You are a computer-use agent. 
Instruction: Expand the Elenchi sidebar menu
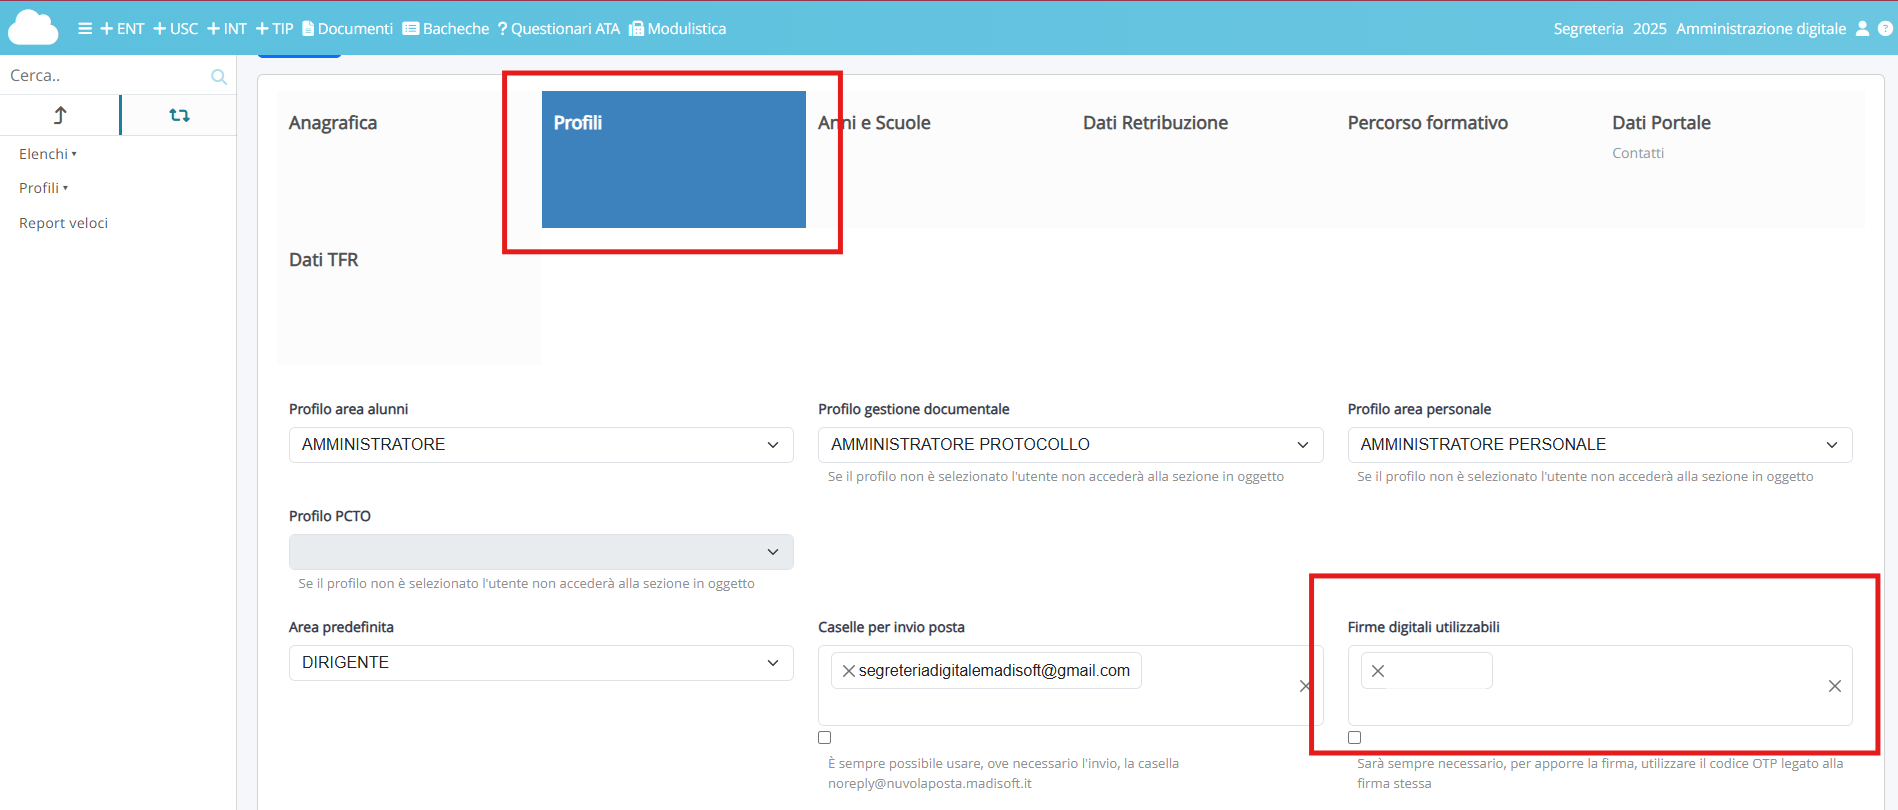tap(48, 154)
